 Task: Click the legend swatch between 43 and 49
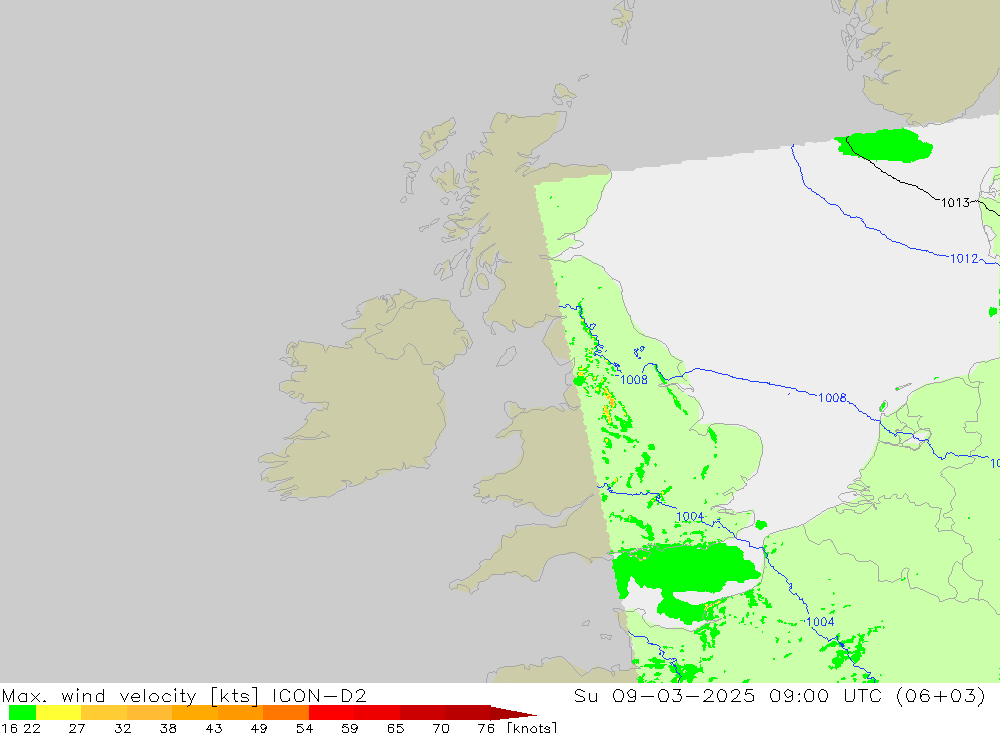tap(240, 713)
